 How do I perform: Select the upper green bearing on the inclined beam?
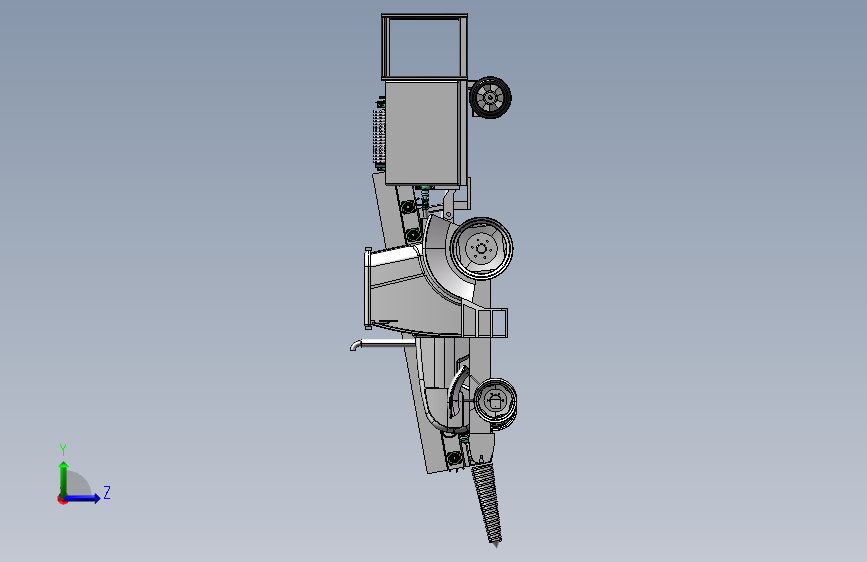coord(408,207)
